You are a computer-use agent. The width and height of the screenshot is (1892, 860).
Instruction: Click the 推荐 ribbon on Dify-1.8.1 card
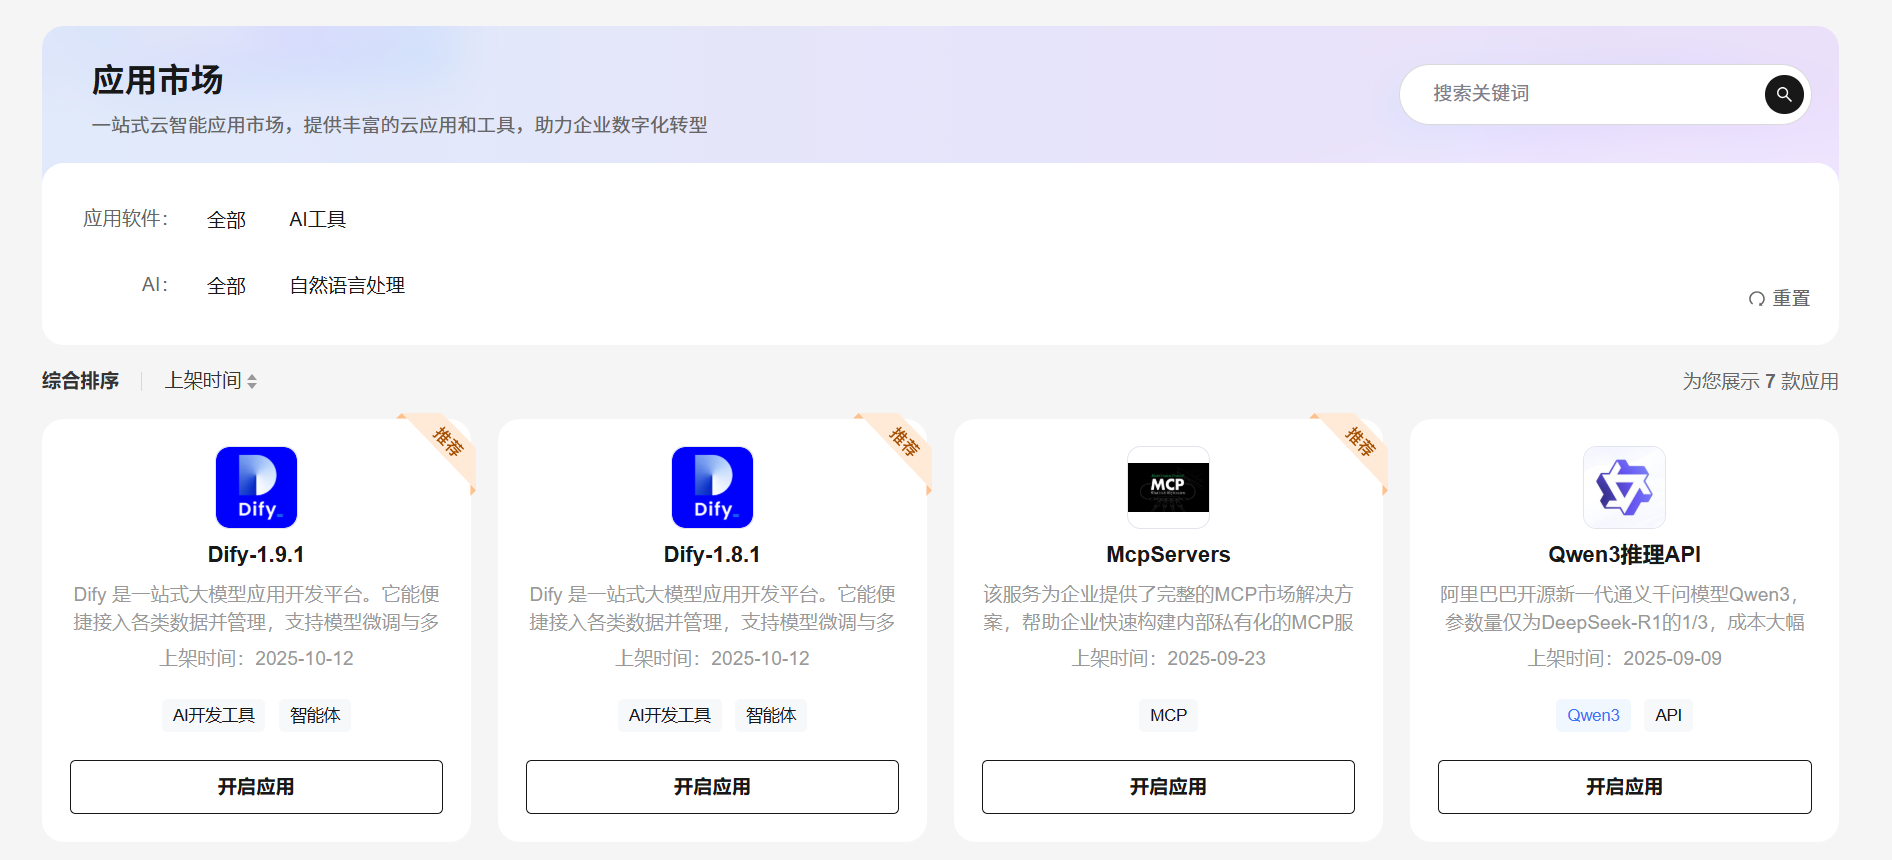[902, 443]
